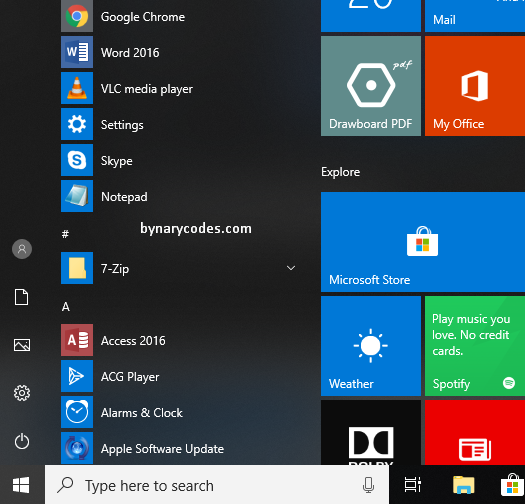The height and width of the screenshot is (504, 525).
Task: Open user account icon in sidebar
Action: click(22, 249)
